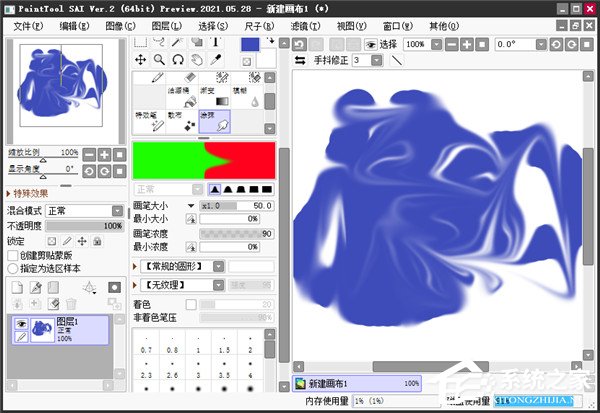Select the Rotate view tool

[x=178, y=59]
